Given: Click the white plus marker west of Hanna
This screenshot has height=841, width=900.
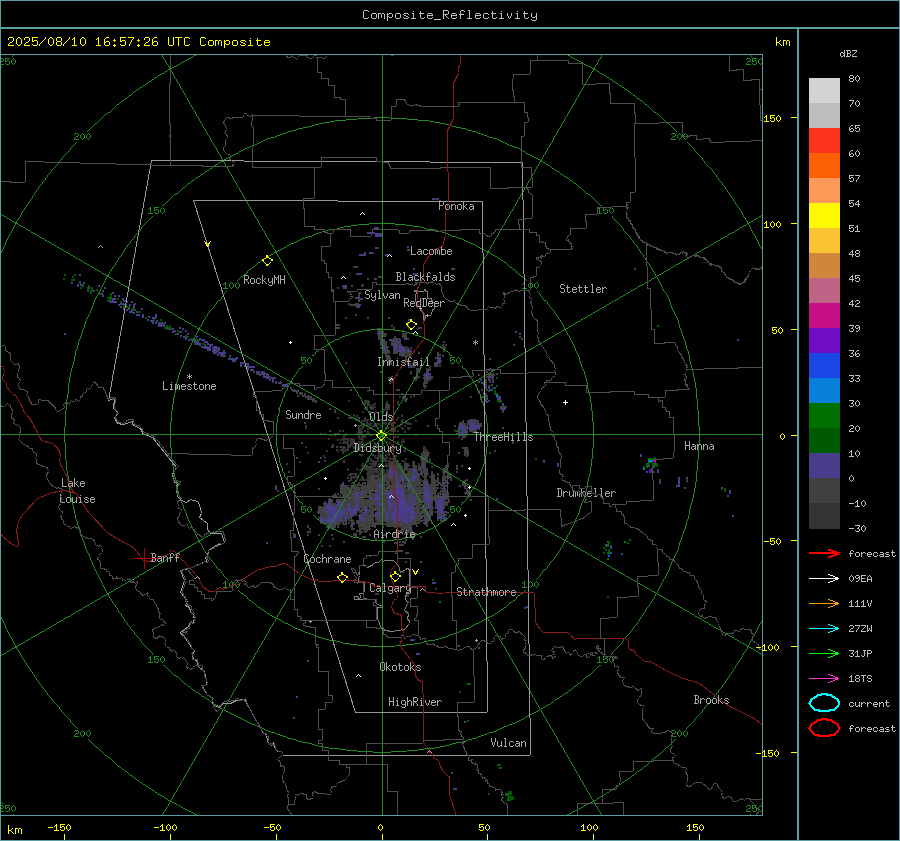Looking at the screenshot, I should pos(565,402).
